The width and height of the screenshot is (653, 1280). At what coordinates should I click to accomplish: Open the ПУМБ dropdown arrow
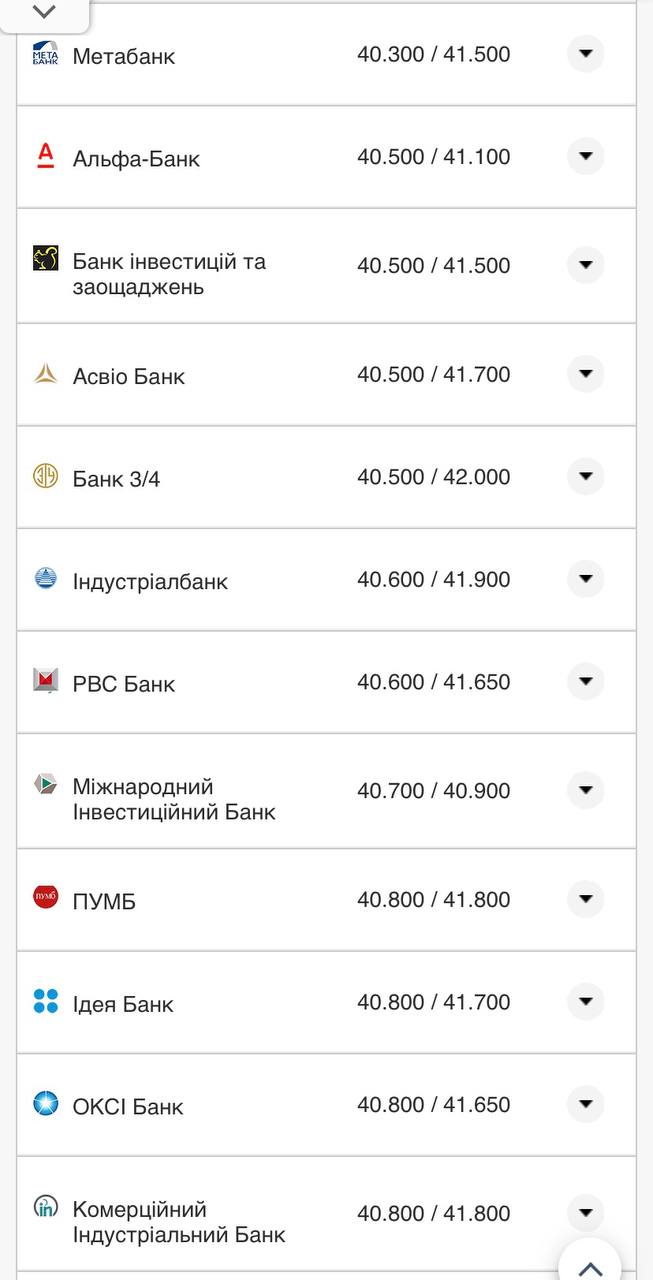click(585, 898)
